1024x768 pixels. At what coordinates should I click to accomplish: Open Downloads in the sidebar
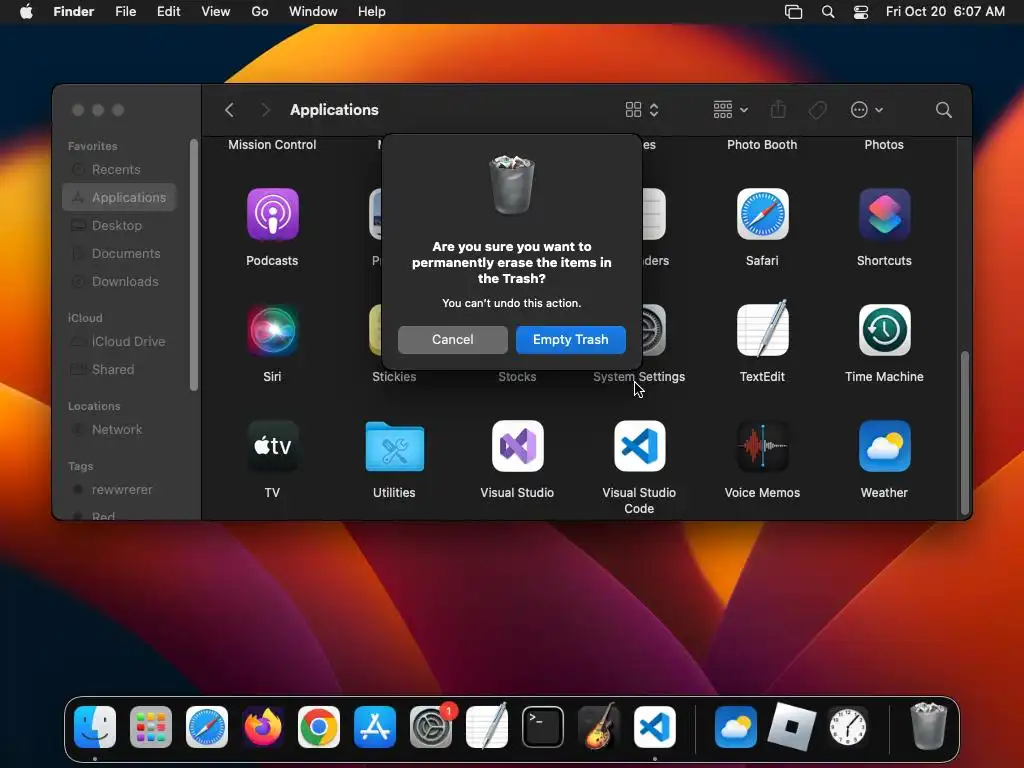(119, 281)
